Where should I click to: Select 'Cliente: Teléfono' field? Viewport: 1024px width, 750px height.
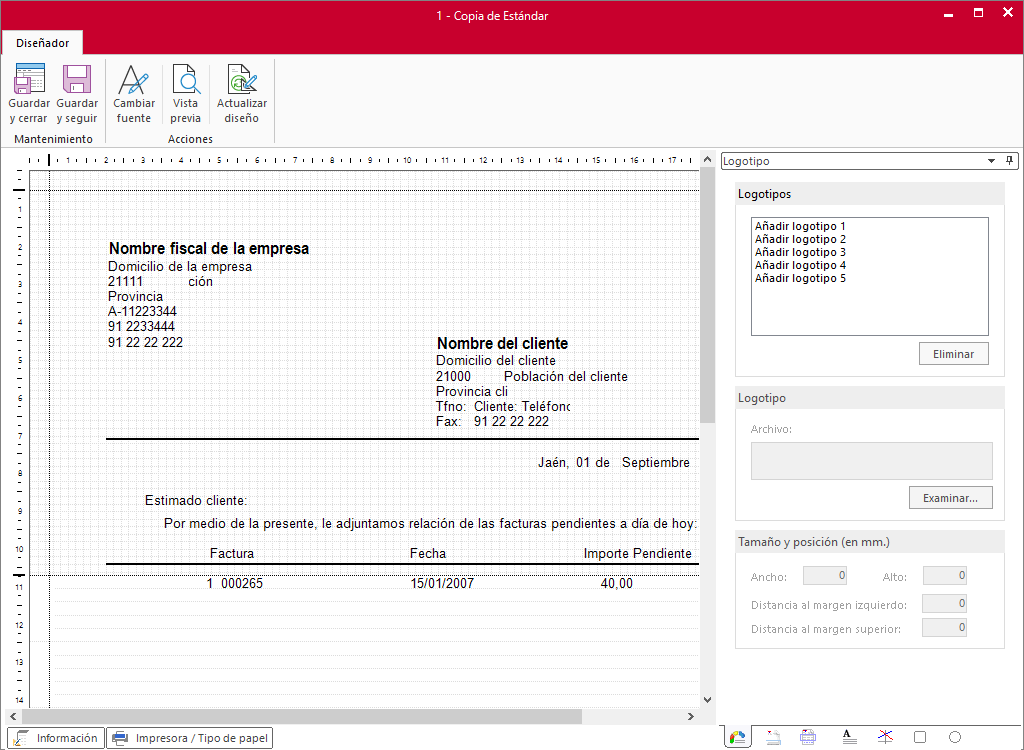[522, 406]
